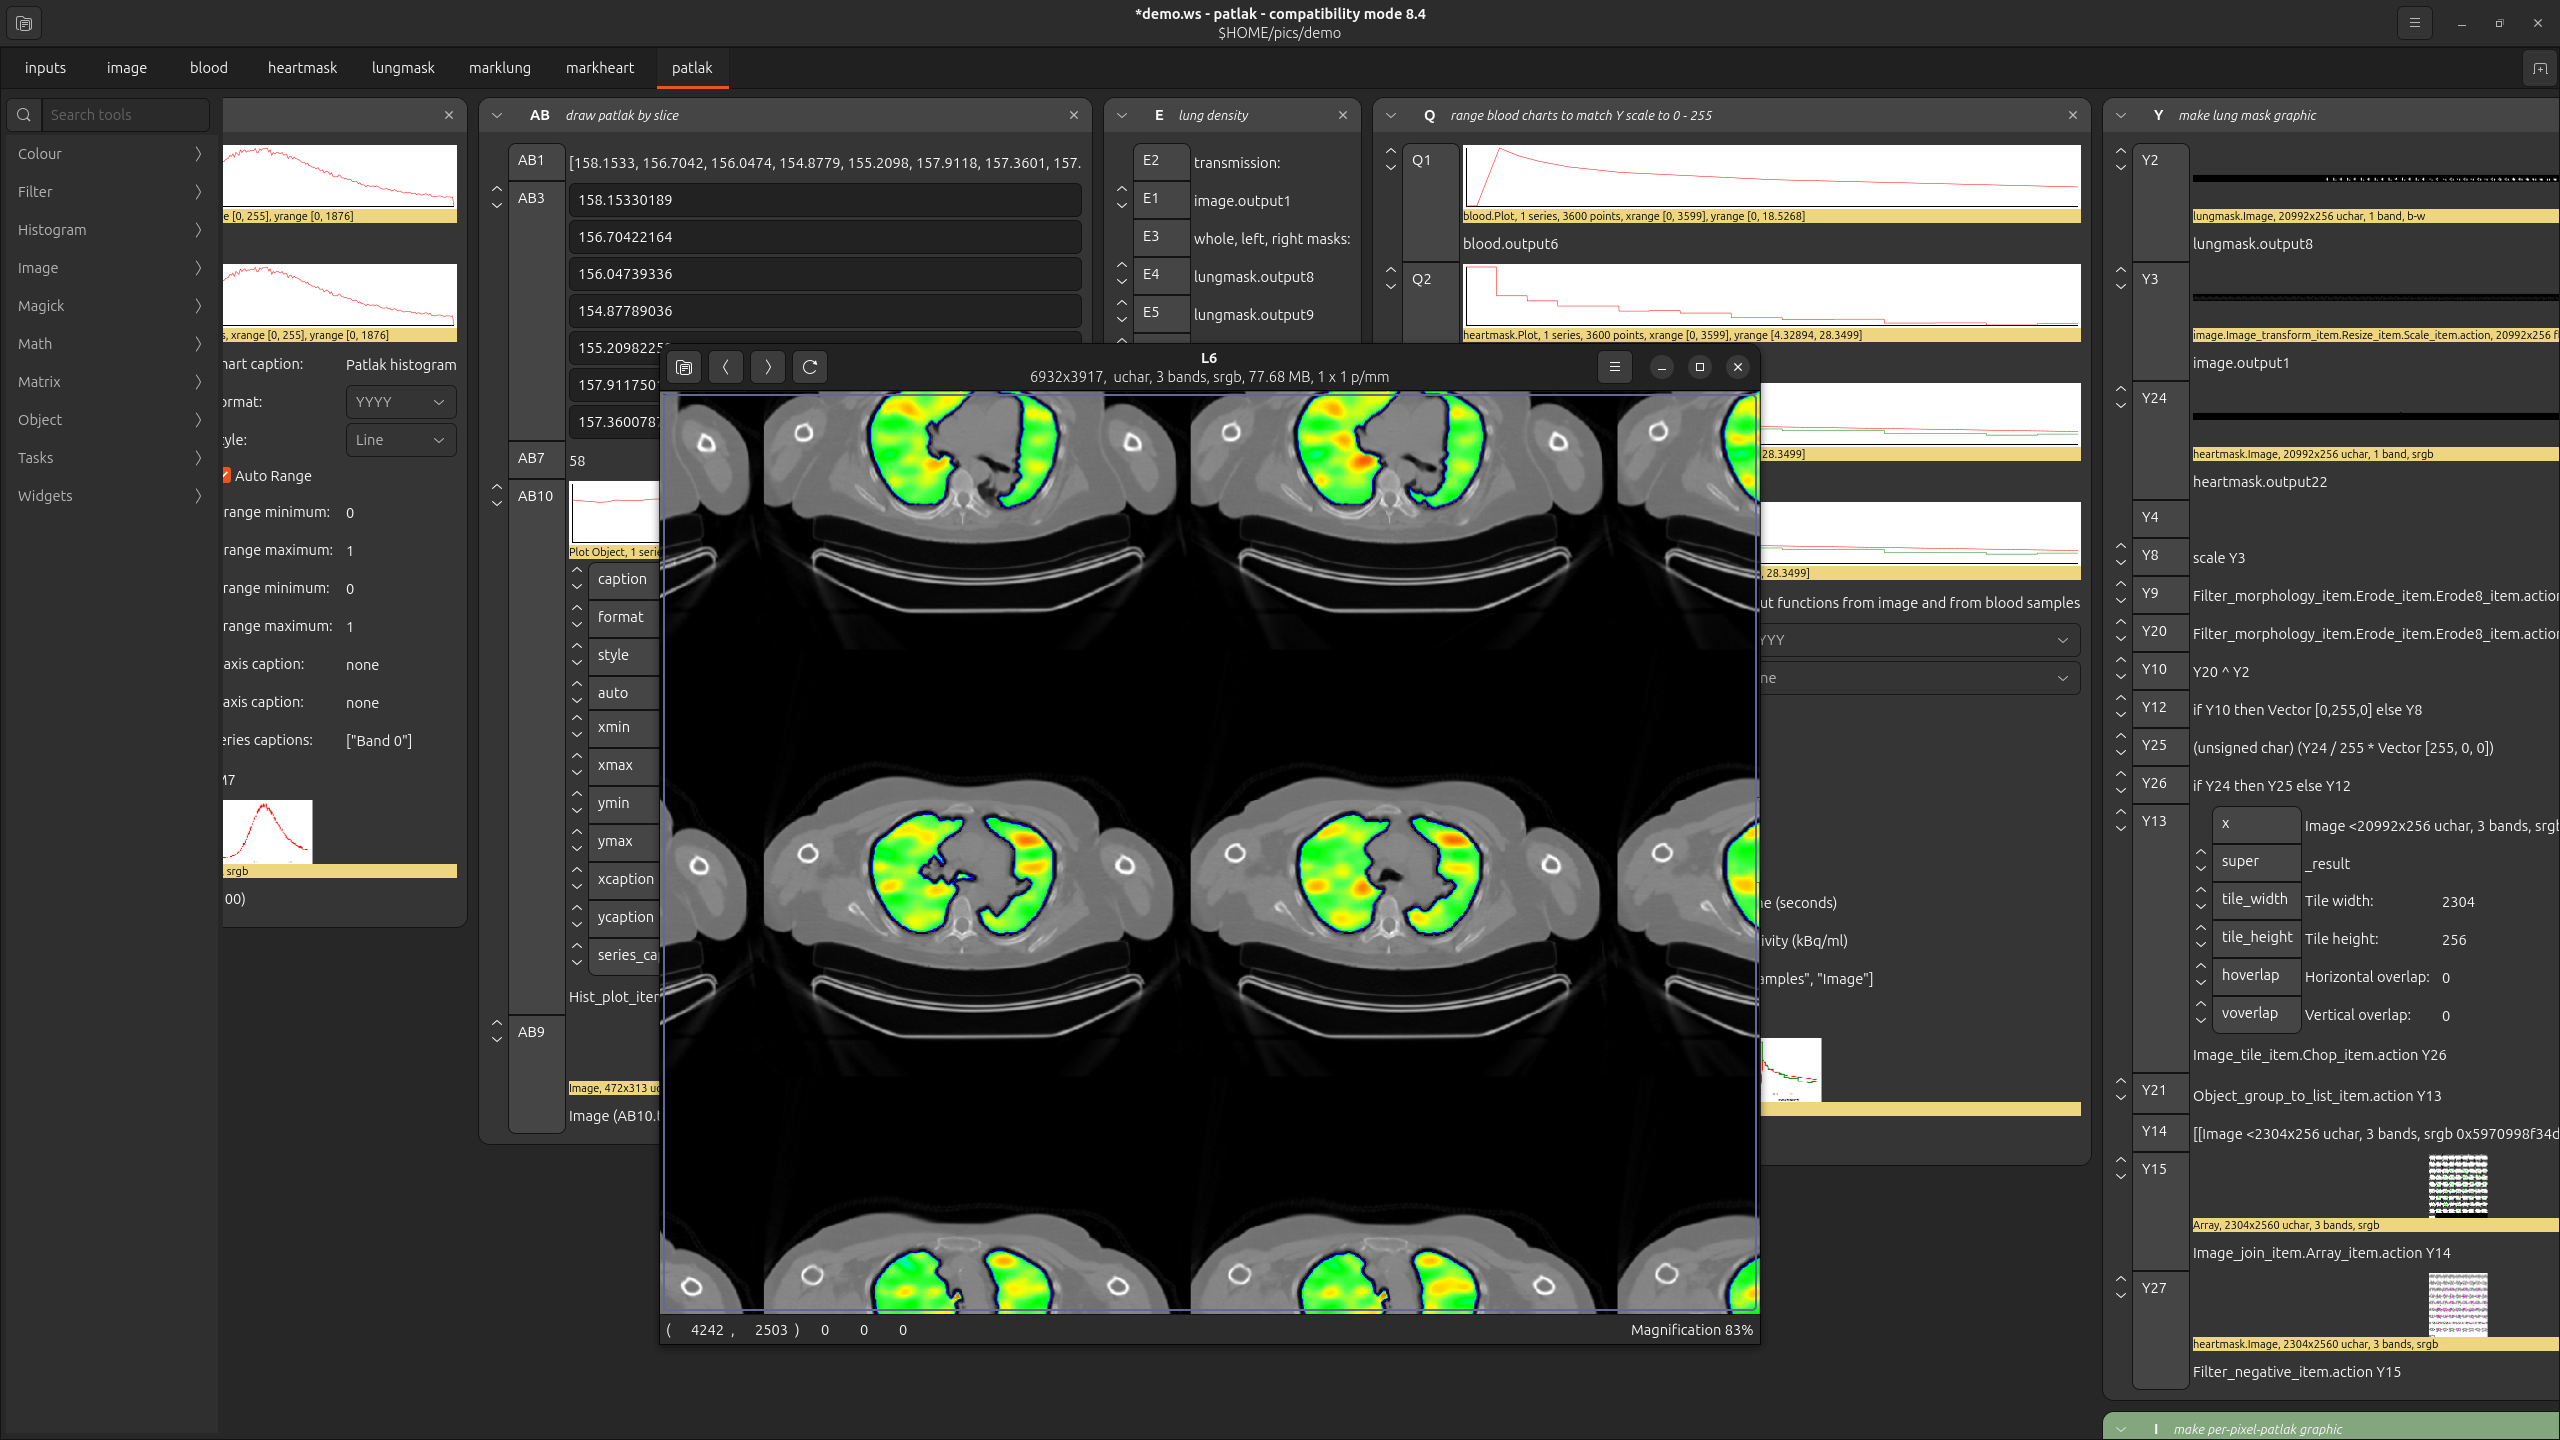Select the value field 158.15330189

pyautogui.click(x=825, y=200)
